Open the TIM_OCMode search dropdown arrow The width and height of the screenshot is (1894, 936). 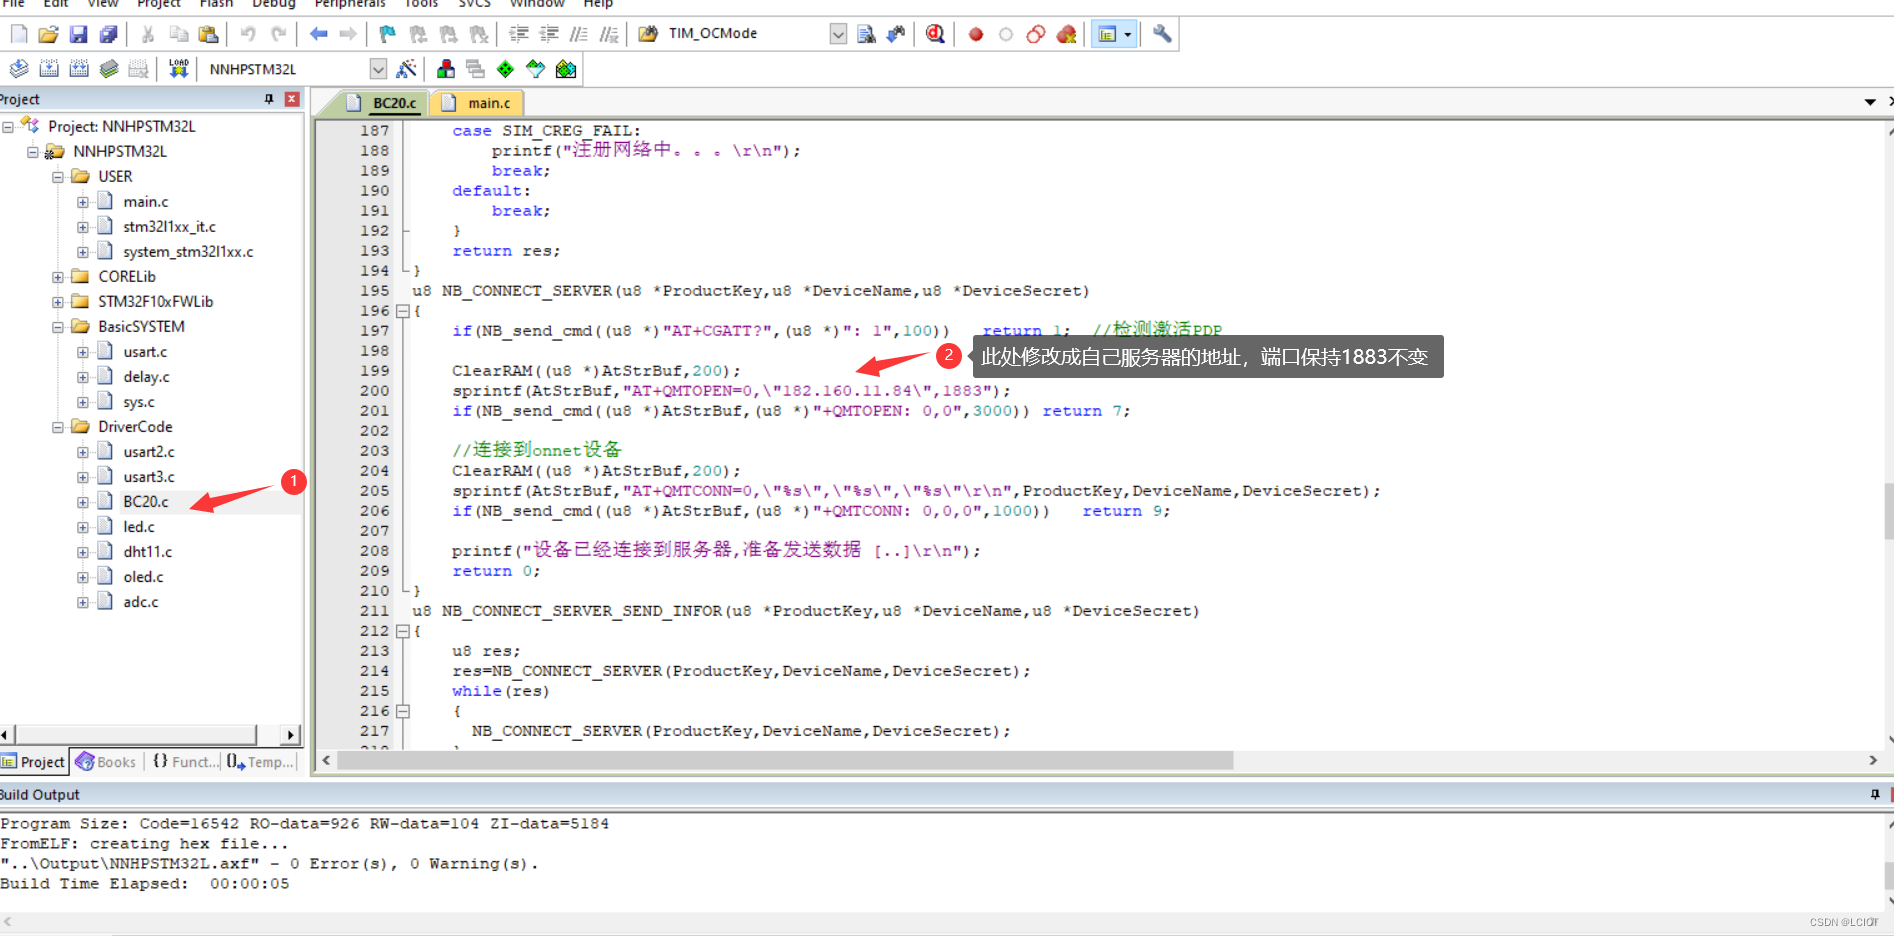[x=838, y=34]
